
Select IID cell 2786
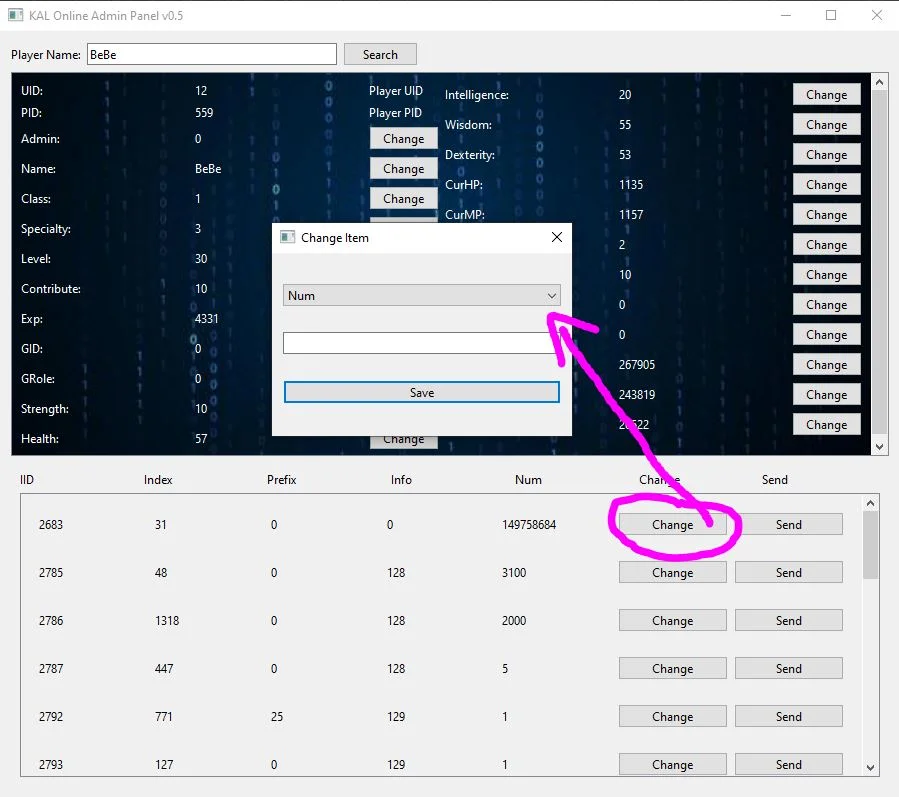pos(51,620)
